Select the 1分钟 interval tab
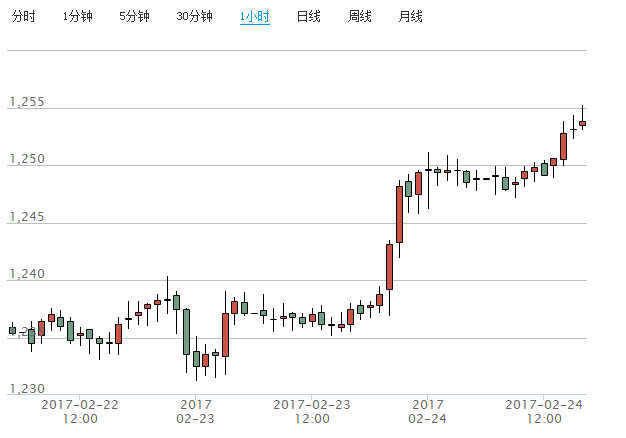Viewport: 626px width, 438px height. (x=77, y=16)
